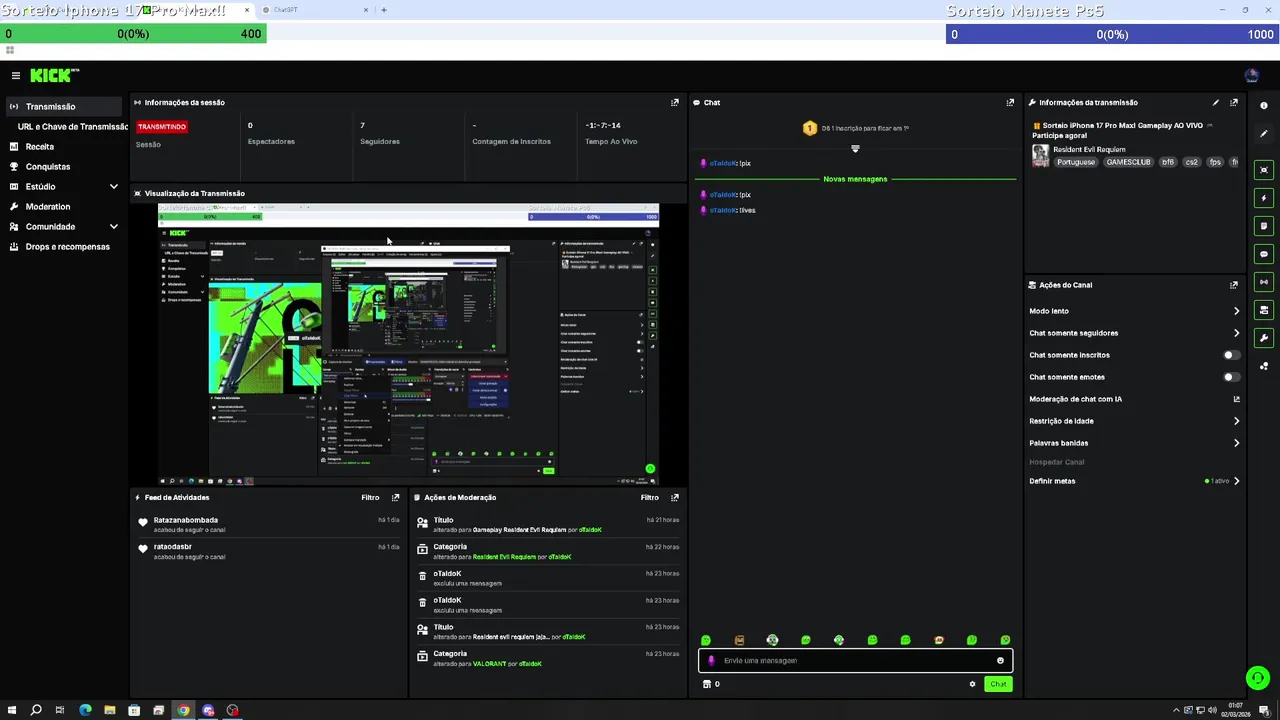Select Transmissão in the sidebar

pos(65,106)
